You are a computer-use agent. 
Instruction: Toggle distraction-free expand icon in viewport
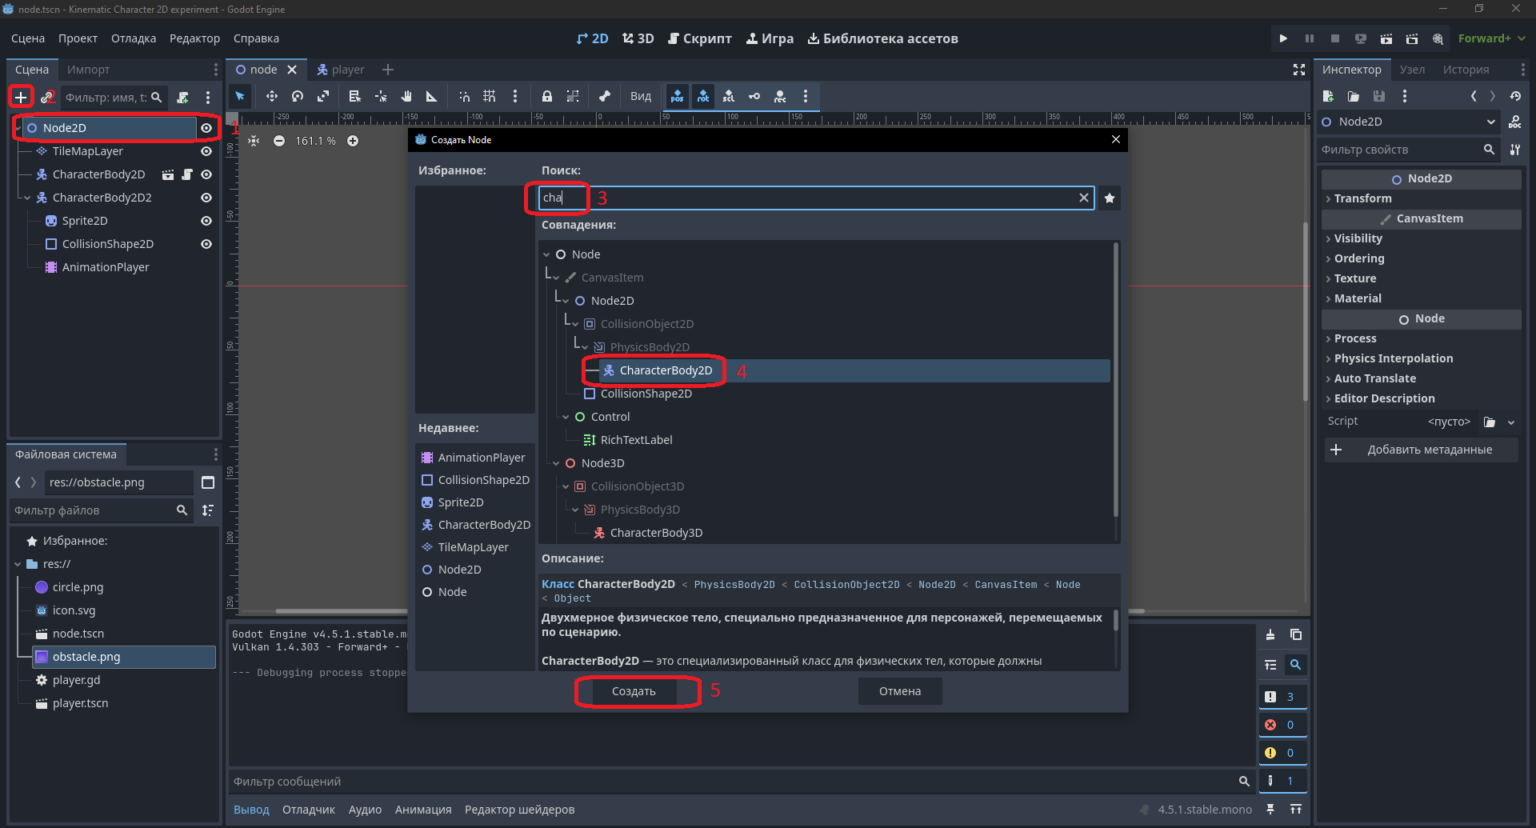pos(1299,69)
